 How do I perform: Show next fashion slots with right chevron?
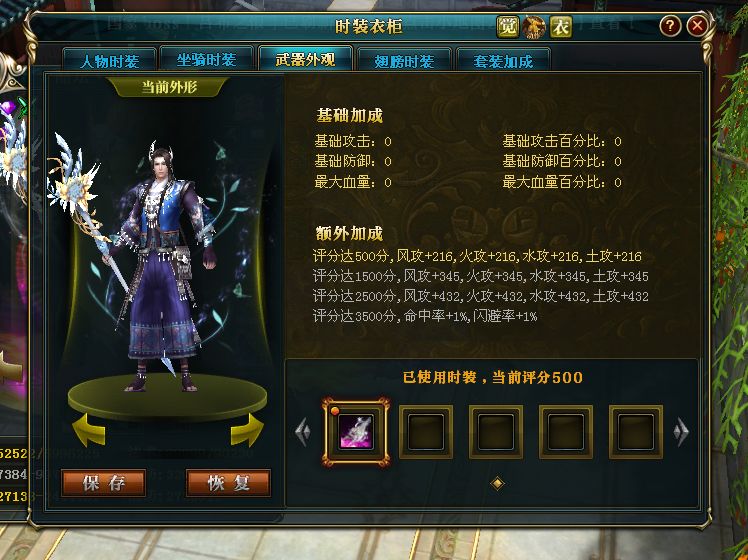point(681,432)
